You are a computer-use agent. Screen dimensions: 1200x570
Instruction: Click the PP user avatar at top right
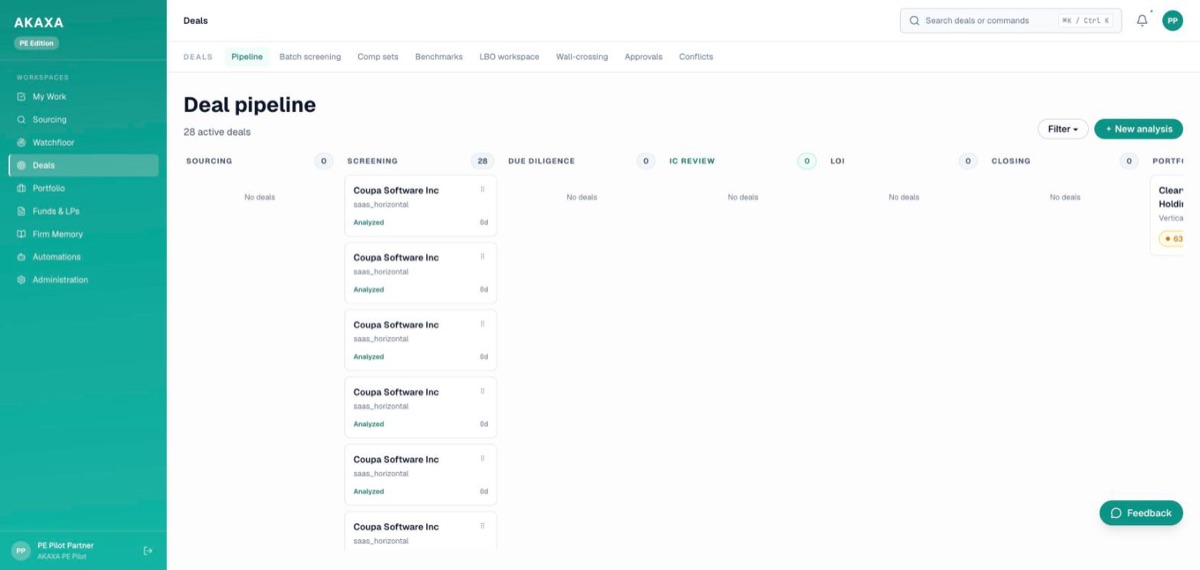(x=1172, y=20)
